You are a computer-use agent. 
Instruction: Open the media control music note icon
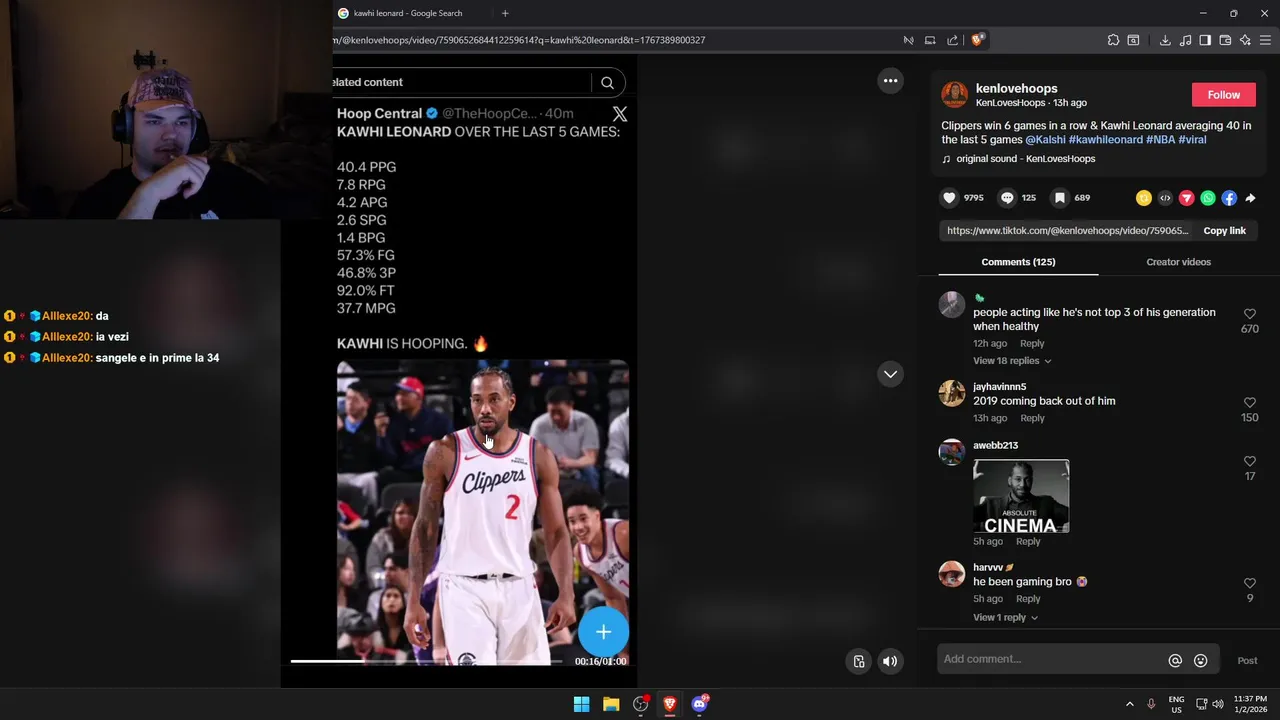pos(1185,40)
